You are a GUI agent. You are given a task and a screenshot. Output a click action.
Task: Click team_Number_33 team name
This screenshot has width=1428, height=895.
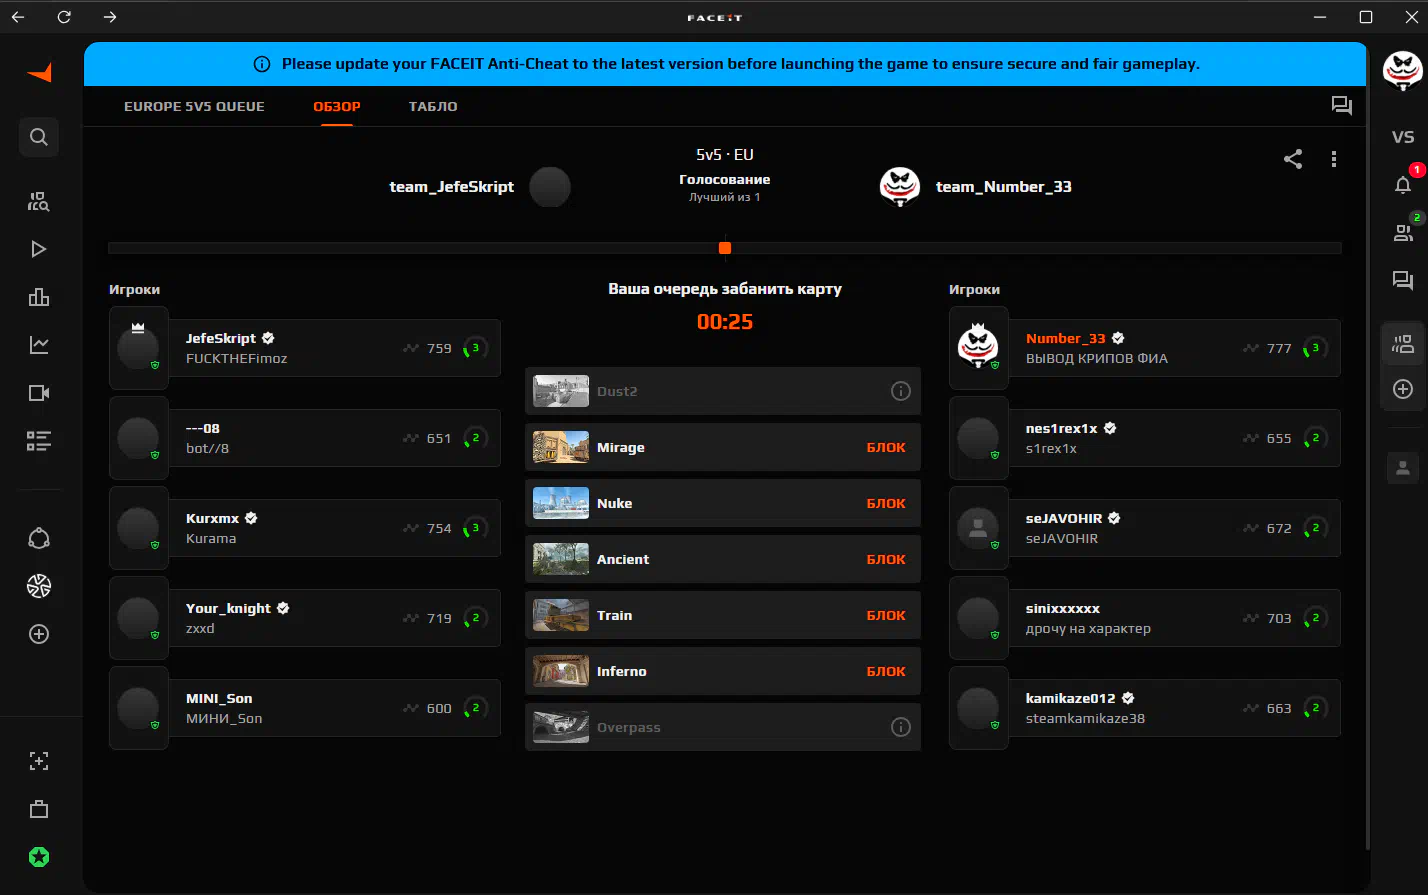coord(1004,187)
